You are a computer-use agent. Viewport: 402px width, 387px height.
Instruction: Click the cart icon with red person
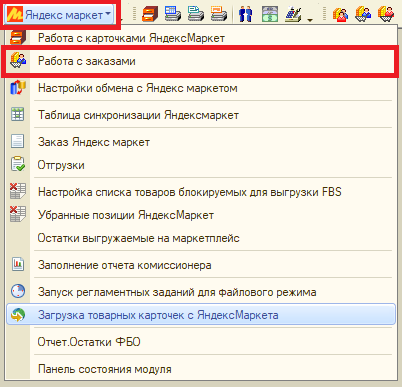point(386,14)
